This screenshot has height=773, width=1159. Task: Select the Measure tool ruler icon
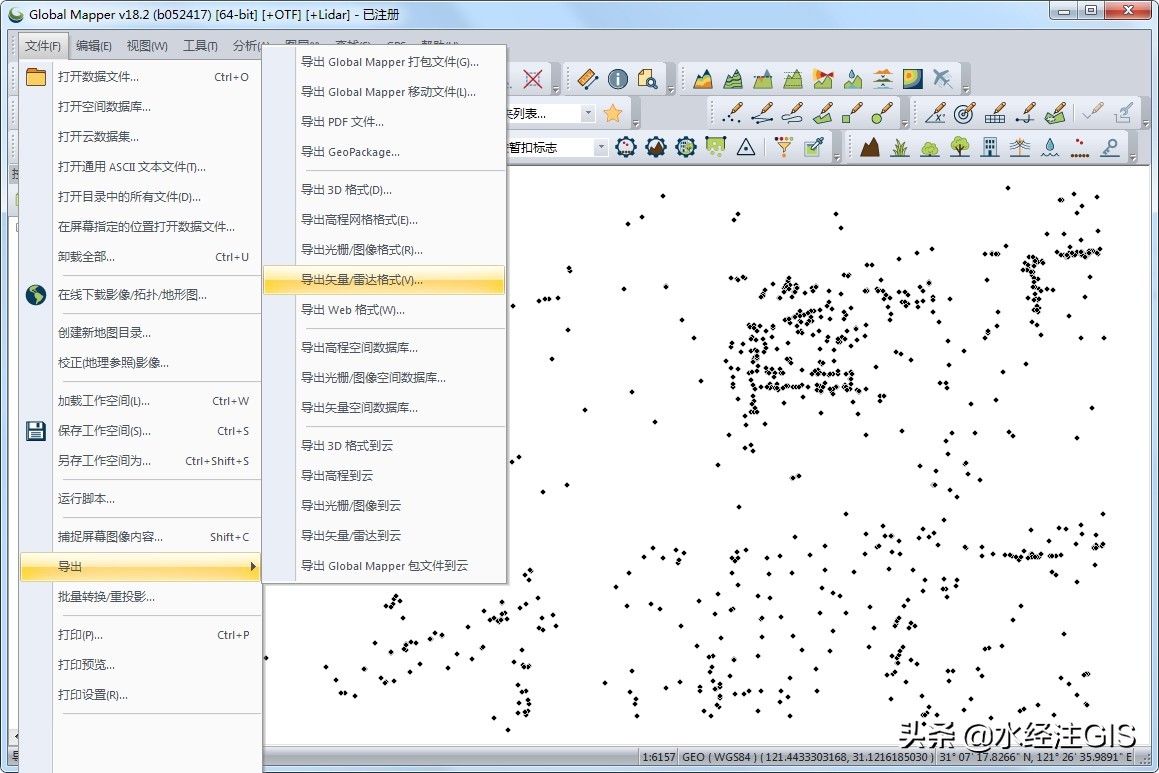tap(587, 79)
